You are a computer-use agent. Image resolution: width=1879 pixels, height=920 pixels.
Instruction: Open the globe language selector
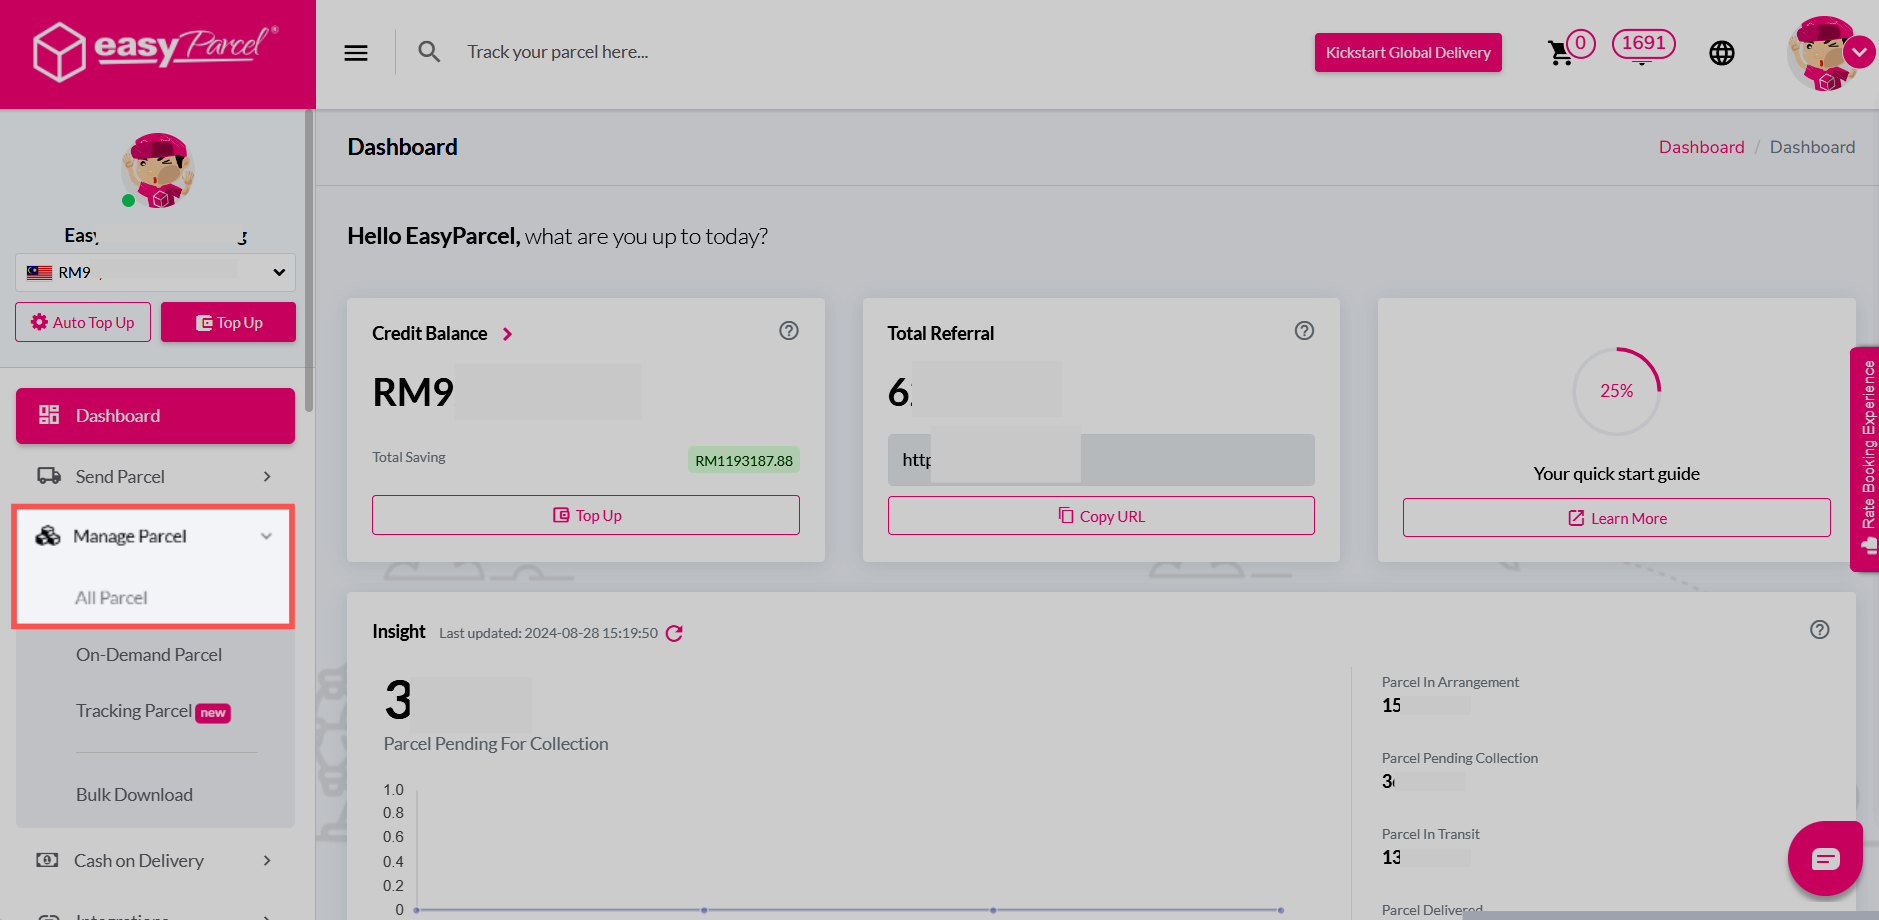1722,53
